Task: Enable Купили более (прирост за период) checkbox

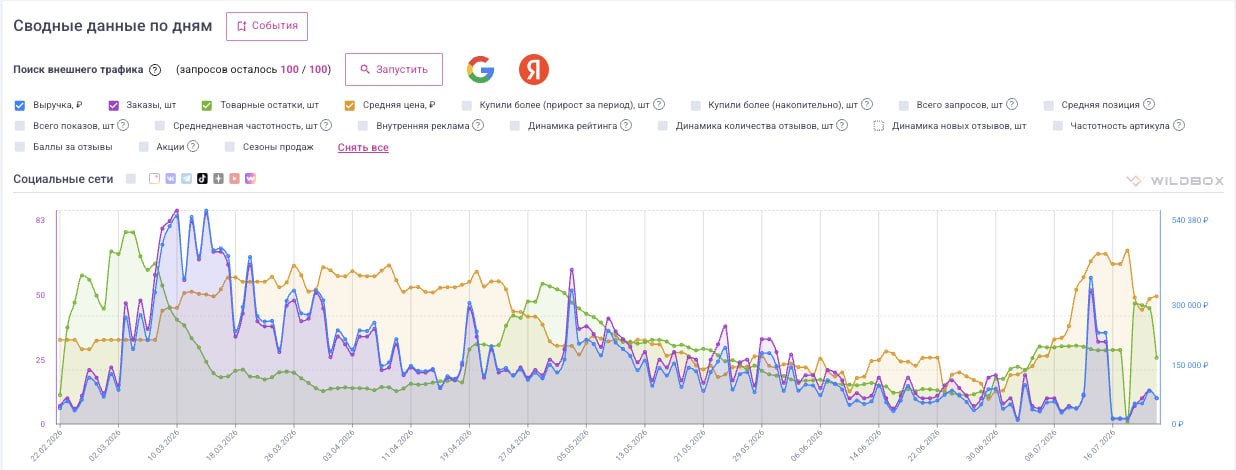Action: click(467, 104)
